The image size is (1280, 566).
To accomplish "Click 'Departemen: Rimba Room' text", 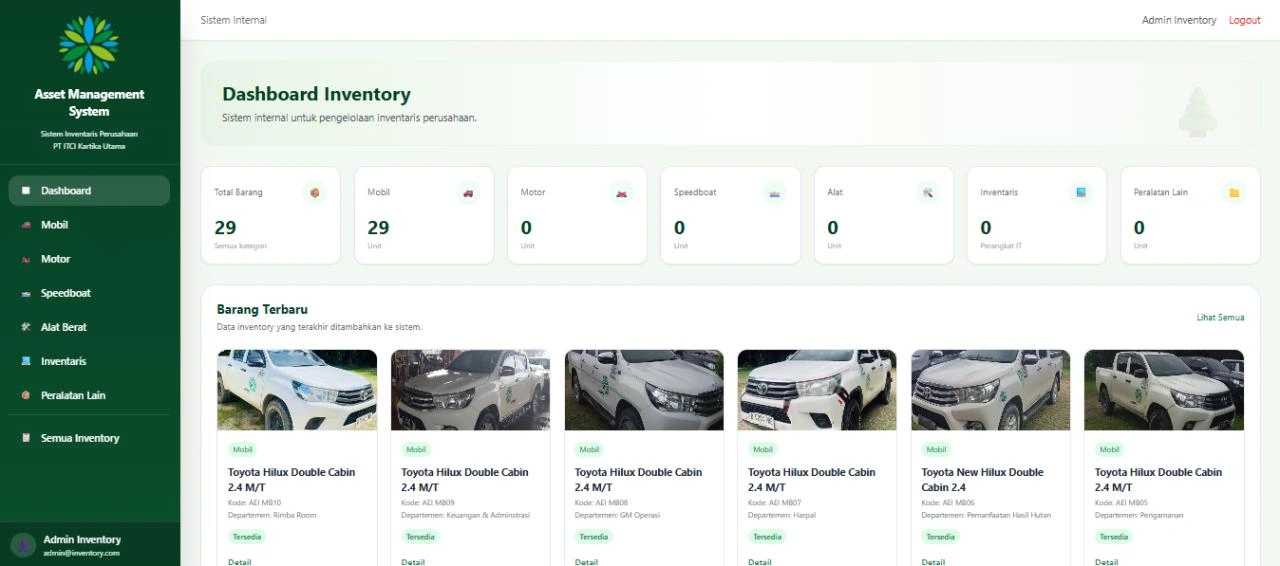I will pyautogui.click(x=272, y=515).
